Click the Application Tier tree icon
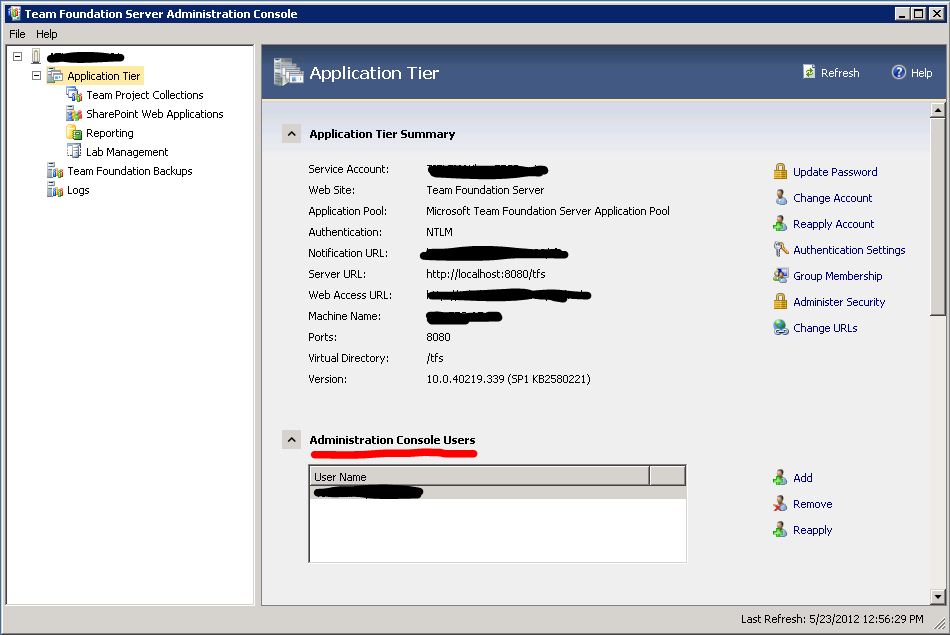The width and height of the screenshot is (950, 635). click(55, 76)
